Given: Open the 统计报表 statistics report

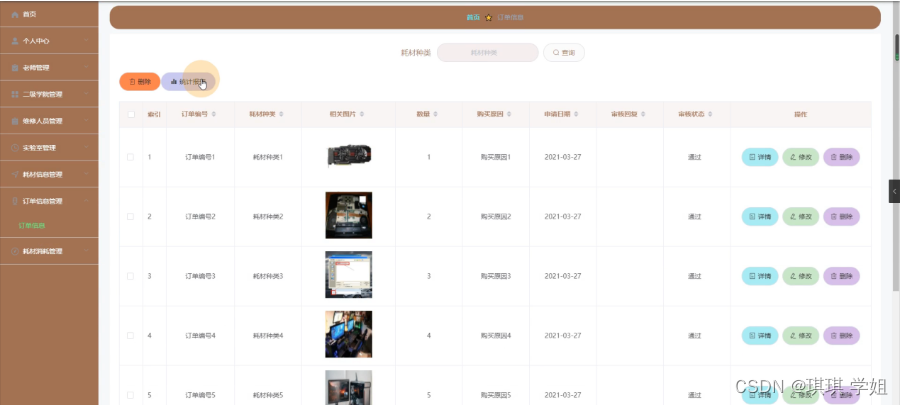Looking at the screenshot, I should tap(188, 82).
